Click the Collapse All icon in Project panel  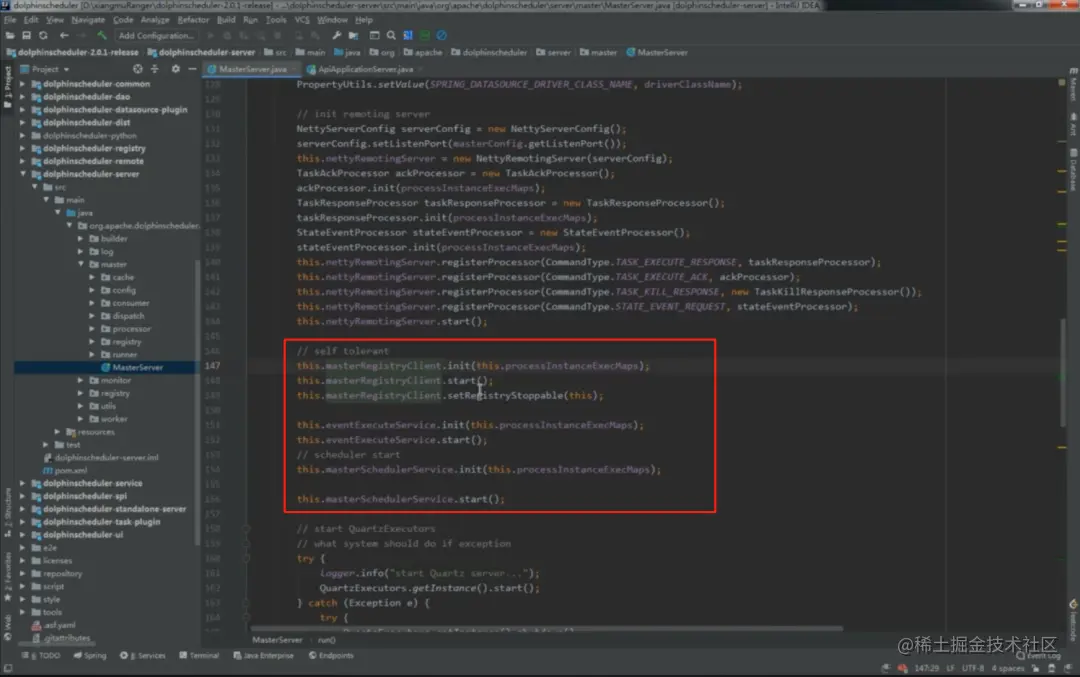tap(154, 69)
